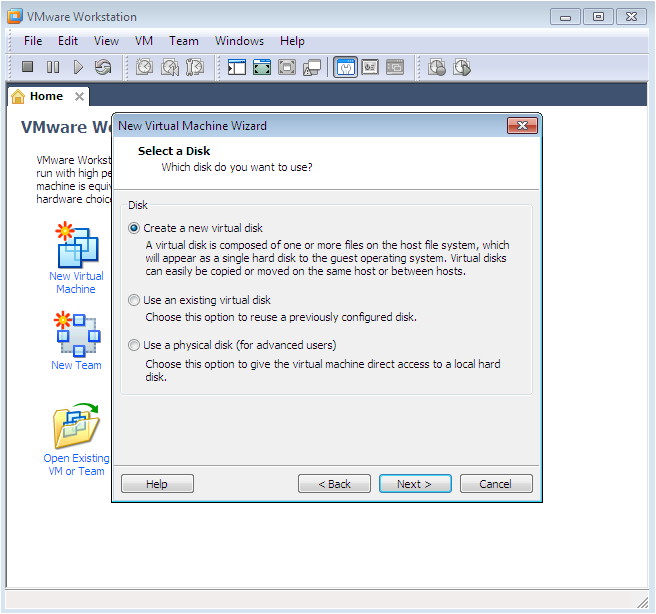Viewport: 656px width, 614px height.
Task: Click the Revert to Snapshot icon
Action: [170, 67]
